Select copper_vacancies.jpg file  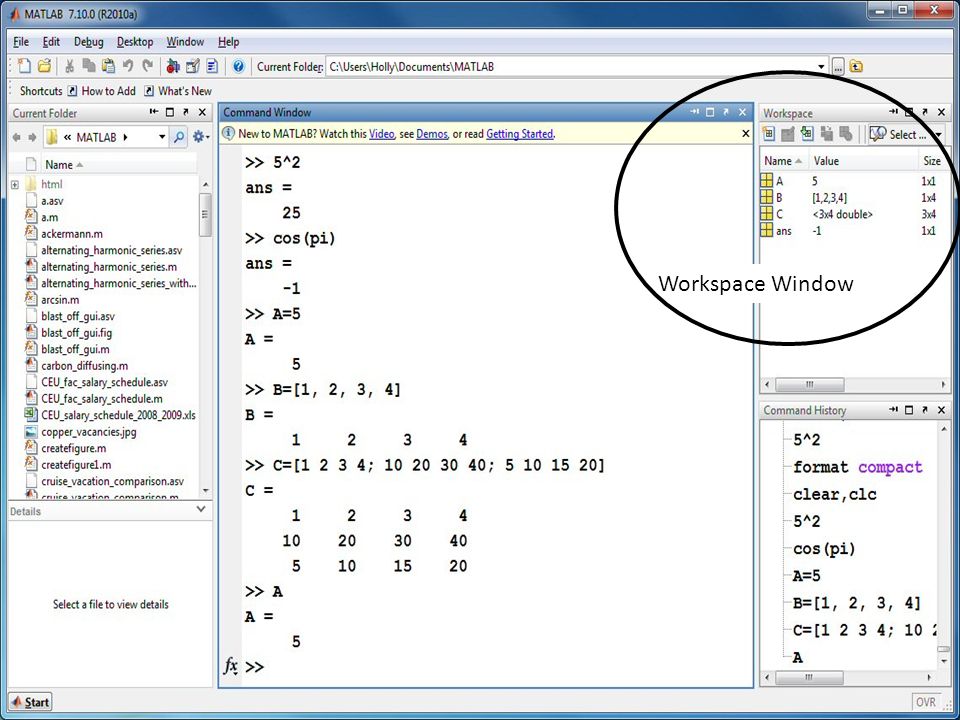(89, 432)
